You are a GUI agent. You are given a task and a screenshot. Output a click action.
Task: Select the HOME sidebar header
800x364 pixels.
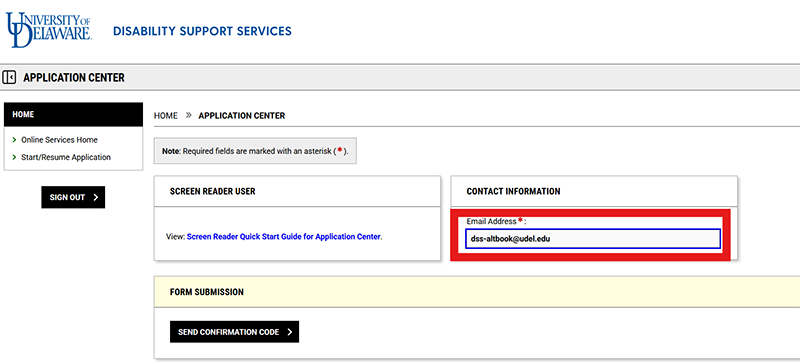pos(73,114)
